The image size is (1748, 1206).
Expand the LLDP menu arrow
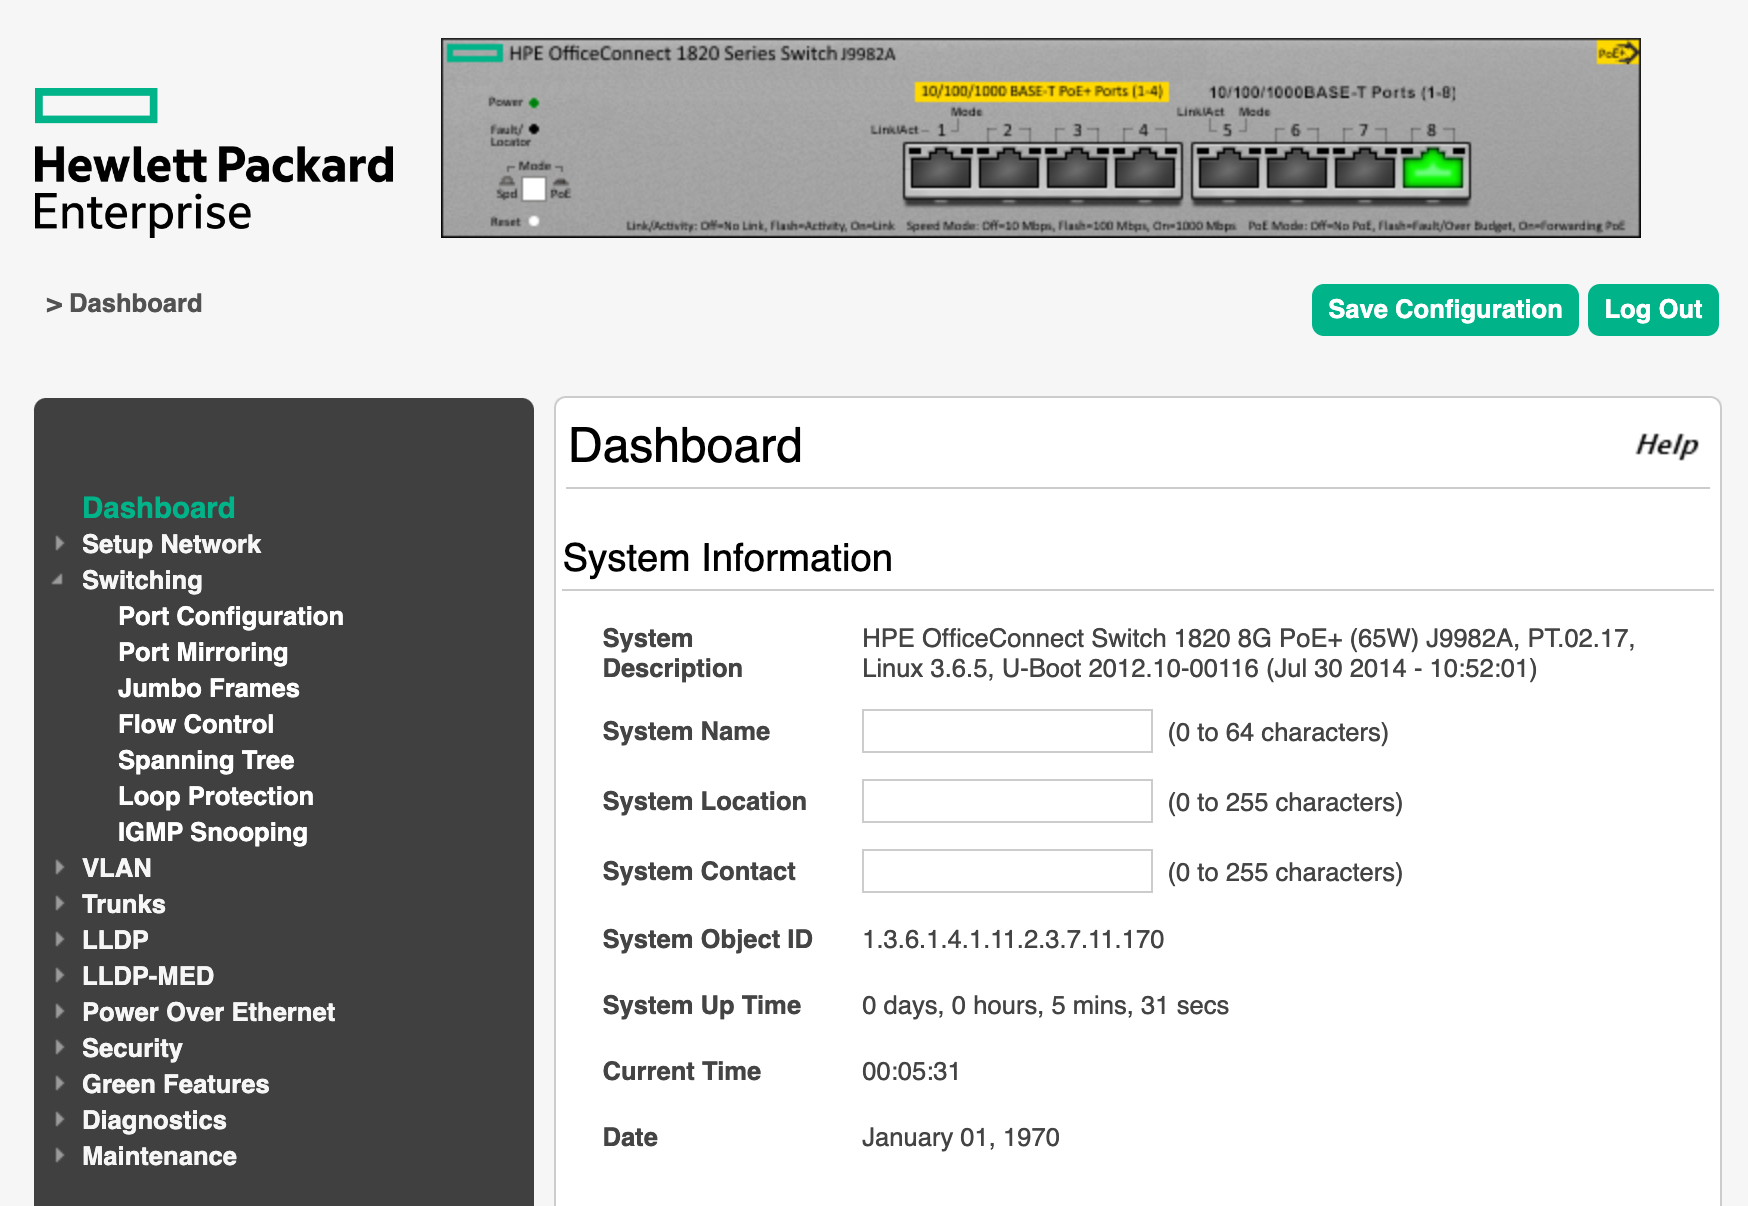click(60, 939)
